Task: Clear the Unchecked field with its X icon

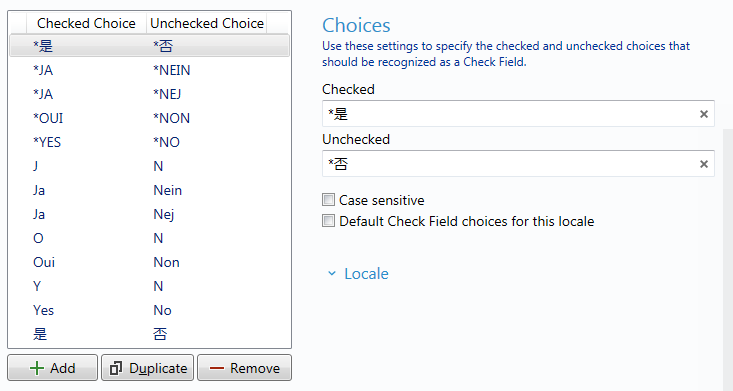Action: tap(704, 164)
